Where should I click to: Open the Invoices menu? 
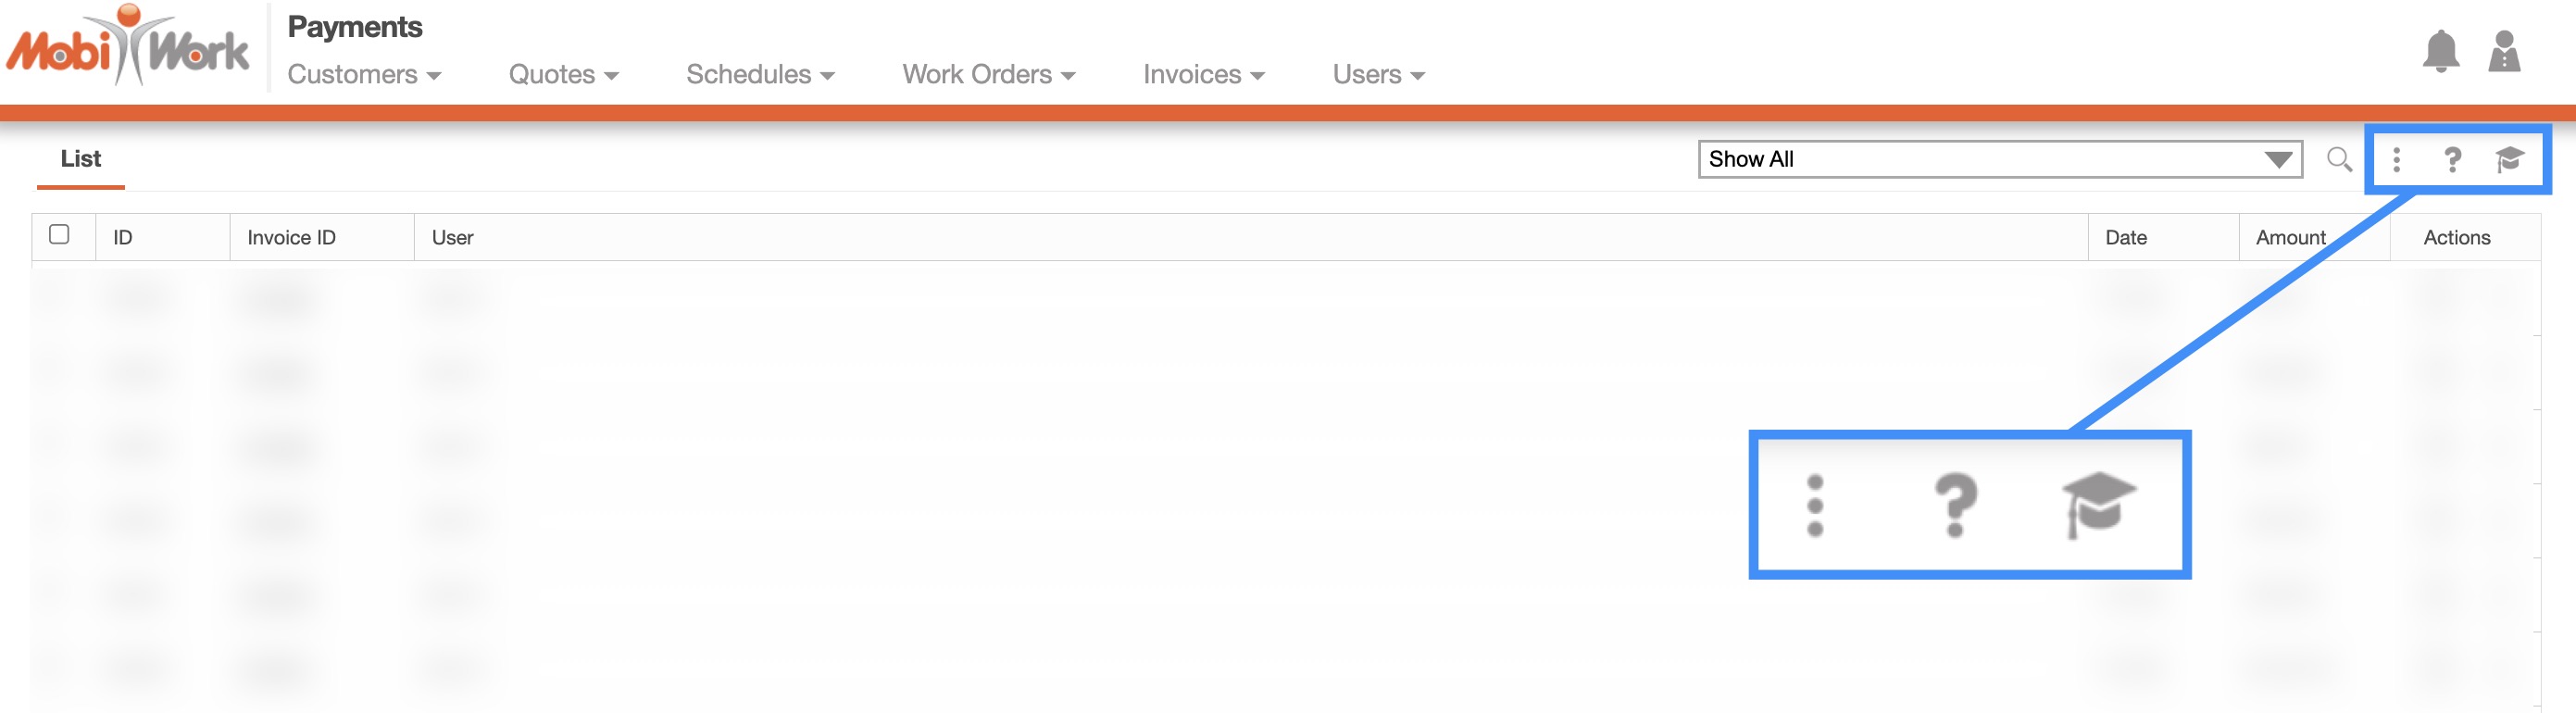[x=1203, y=75]
